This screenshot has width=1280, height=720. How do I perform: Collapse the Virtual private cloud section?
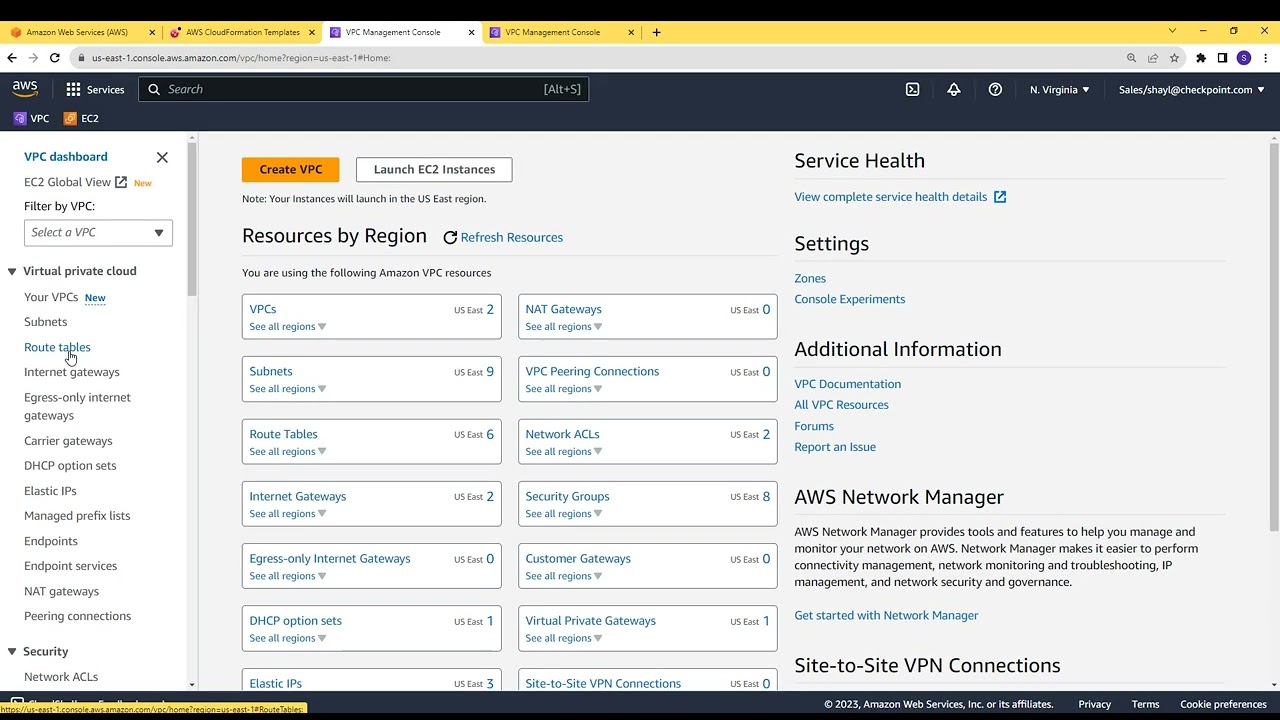12,271
